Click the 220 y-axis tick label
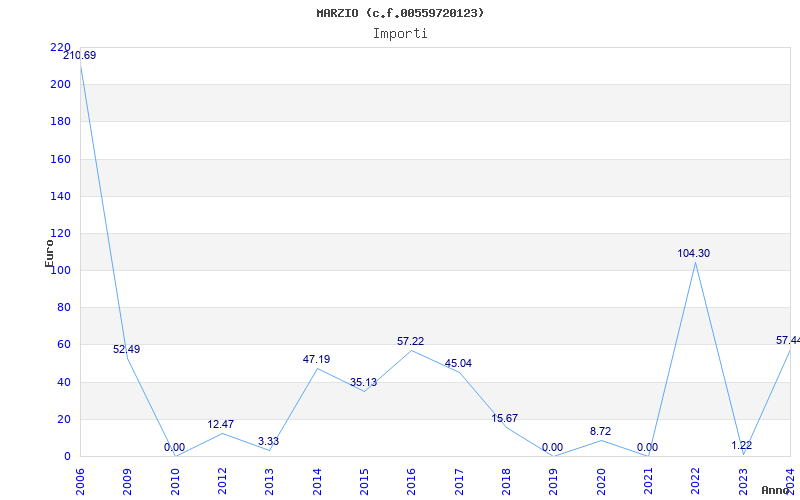 pos(60,47)
